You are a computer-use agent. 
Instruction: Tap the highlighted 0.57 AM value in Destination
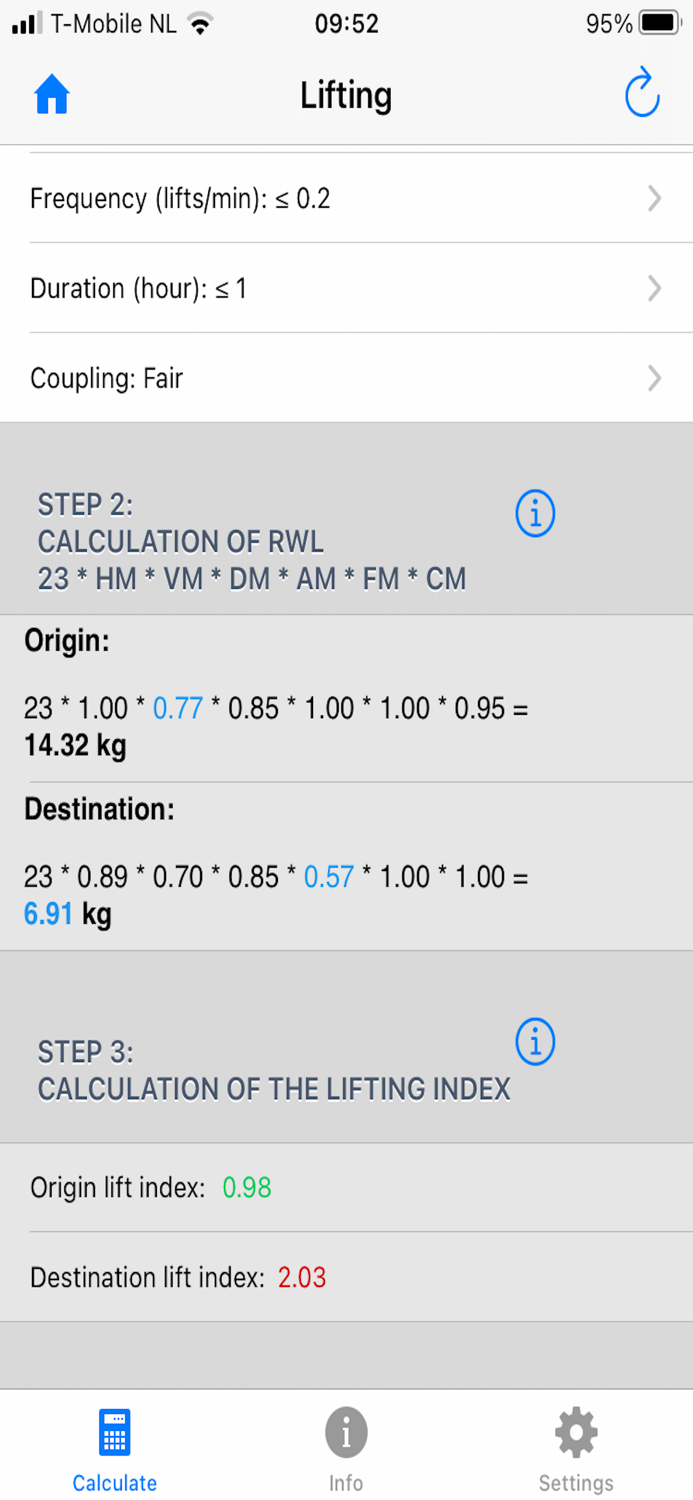(x=330, y=877)
